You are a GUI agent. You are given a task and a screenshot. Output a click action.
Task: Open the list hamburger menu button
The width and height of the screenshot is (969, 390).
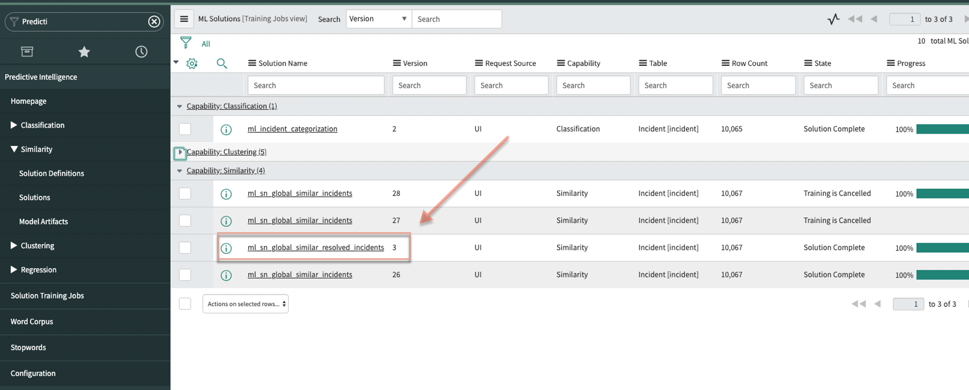(184, 19)
